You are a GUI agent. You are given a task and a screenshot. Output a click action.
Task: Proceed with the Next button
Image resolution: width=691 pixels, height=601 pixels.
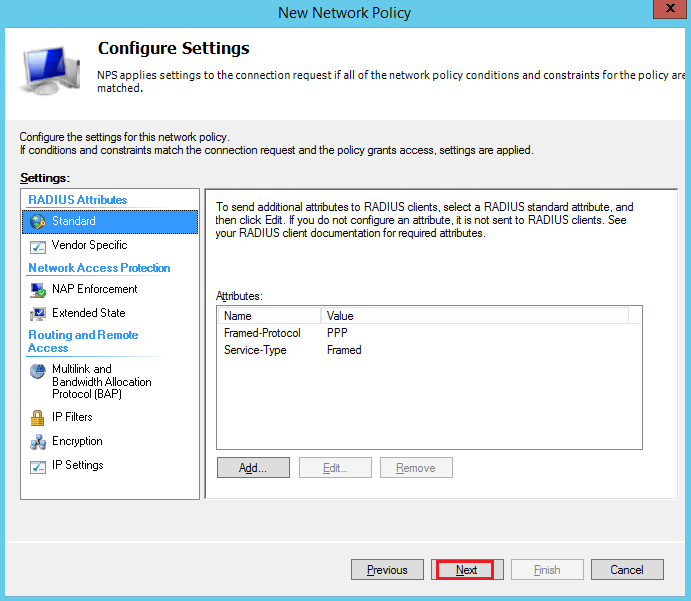(x=467, y=570)
